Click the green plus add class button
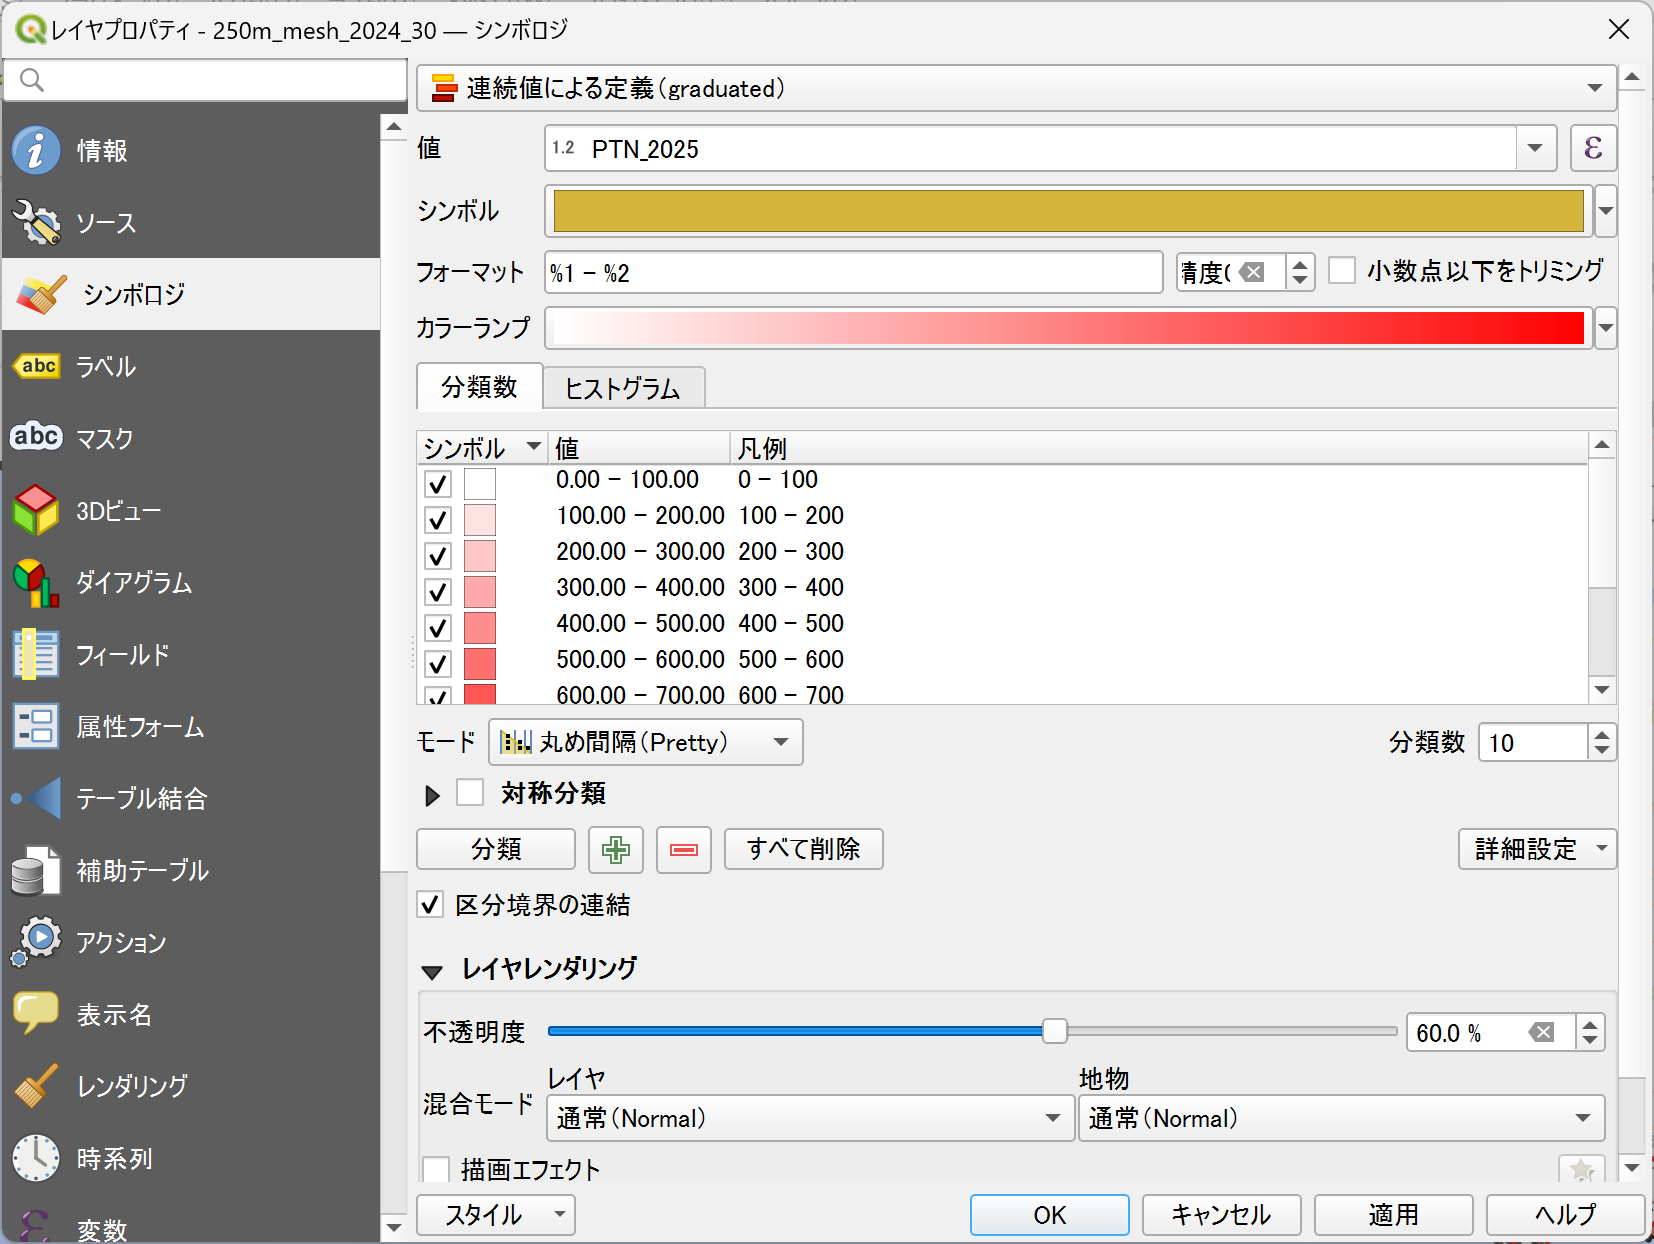1654x1244 pixels. click(615, 850)
